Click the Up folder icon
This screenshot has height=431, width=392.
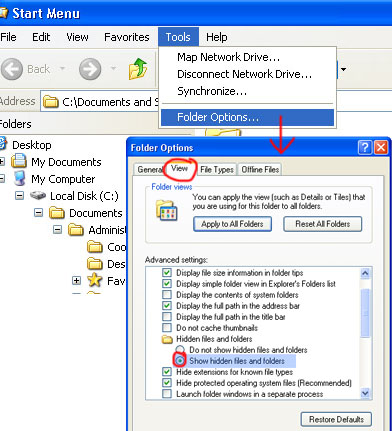(x=138, y=69)
